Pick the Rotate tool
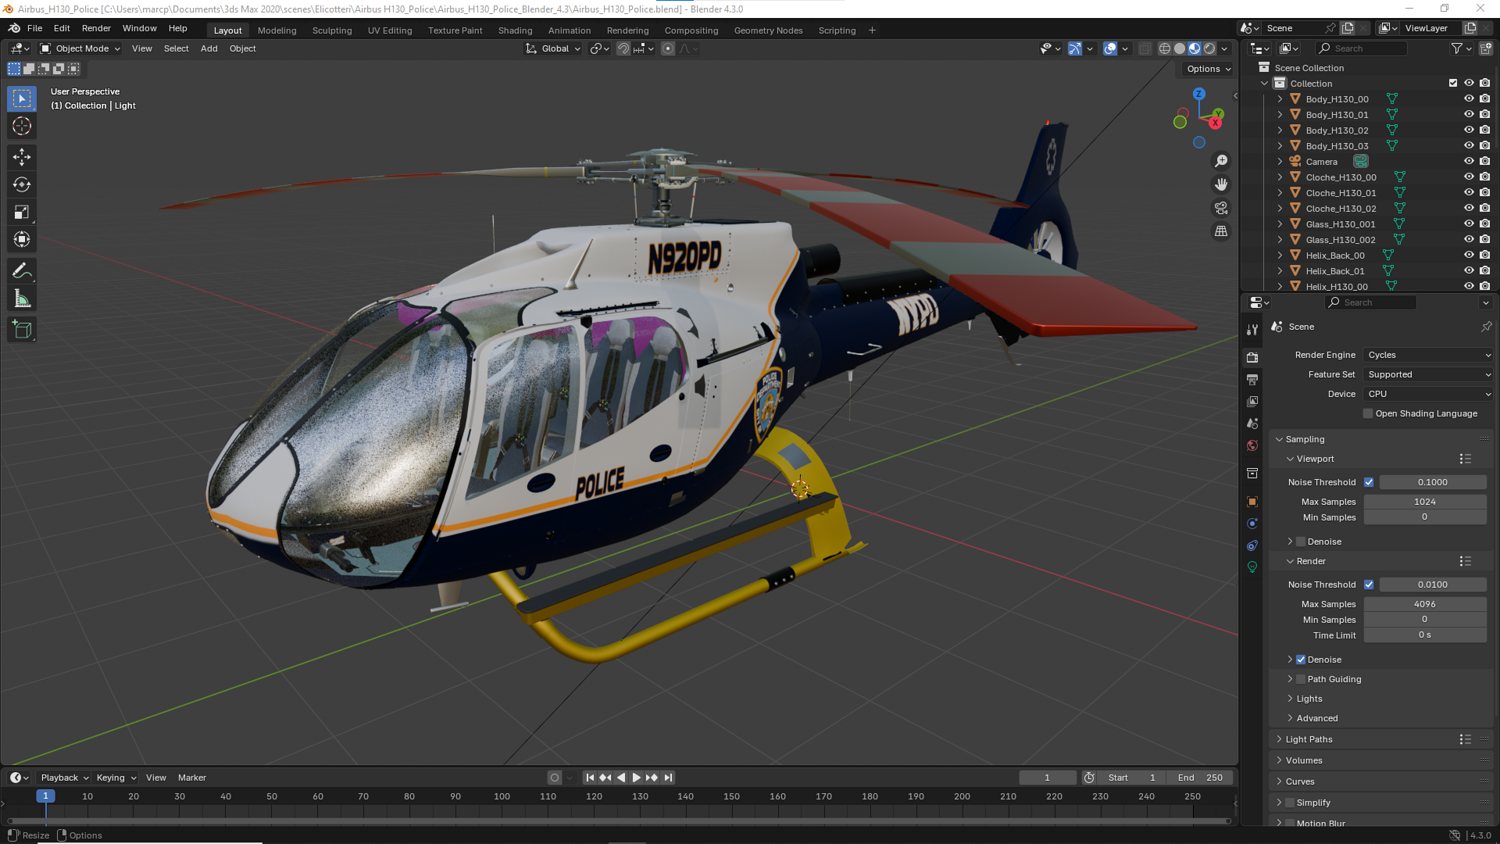 (22, 185)
